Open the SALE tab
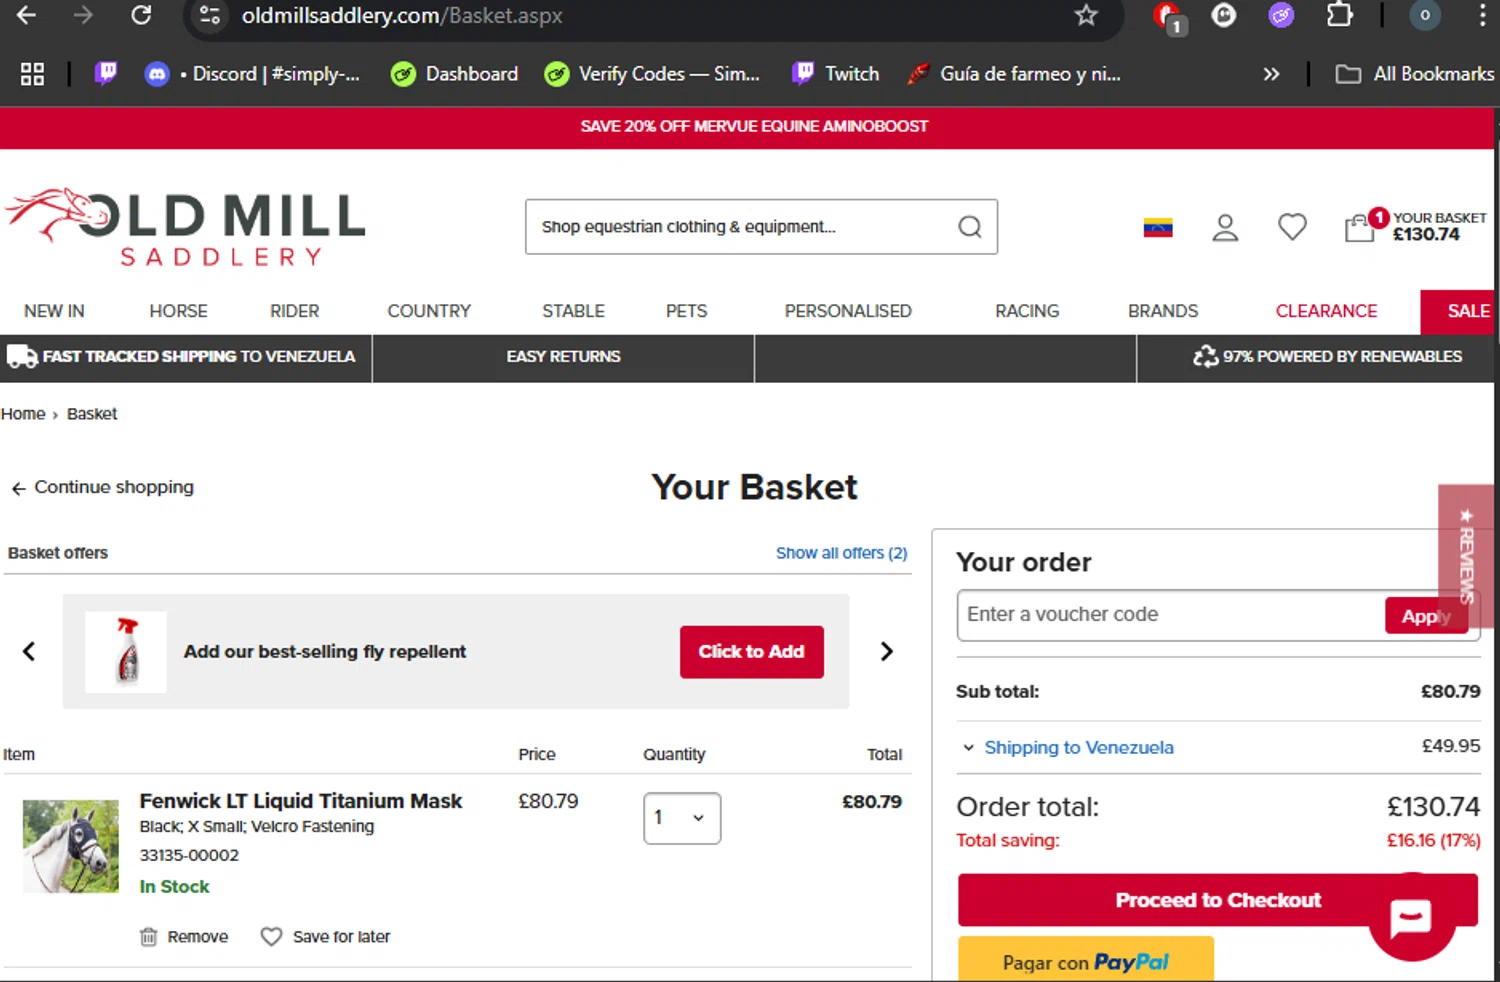Screen dimensions: 1500x982 coord(1459,311)
